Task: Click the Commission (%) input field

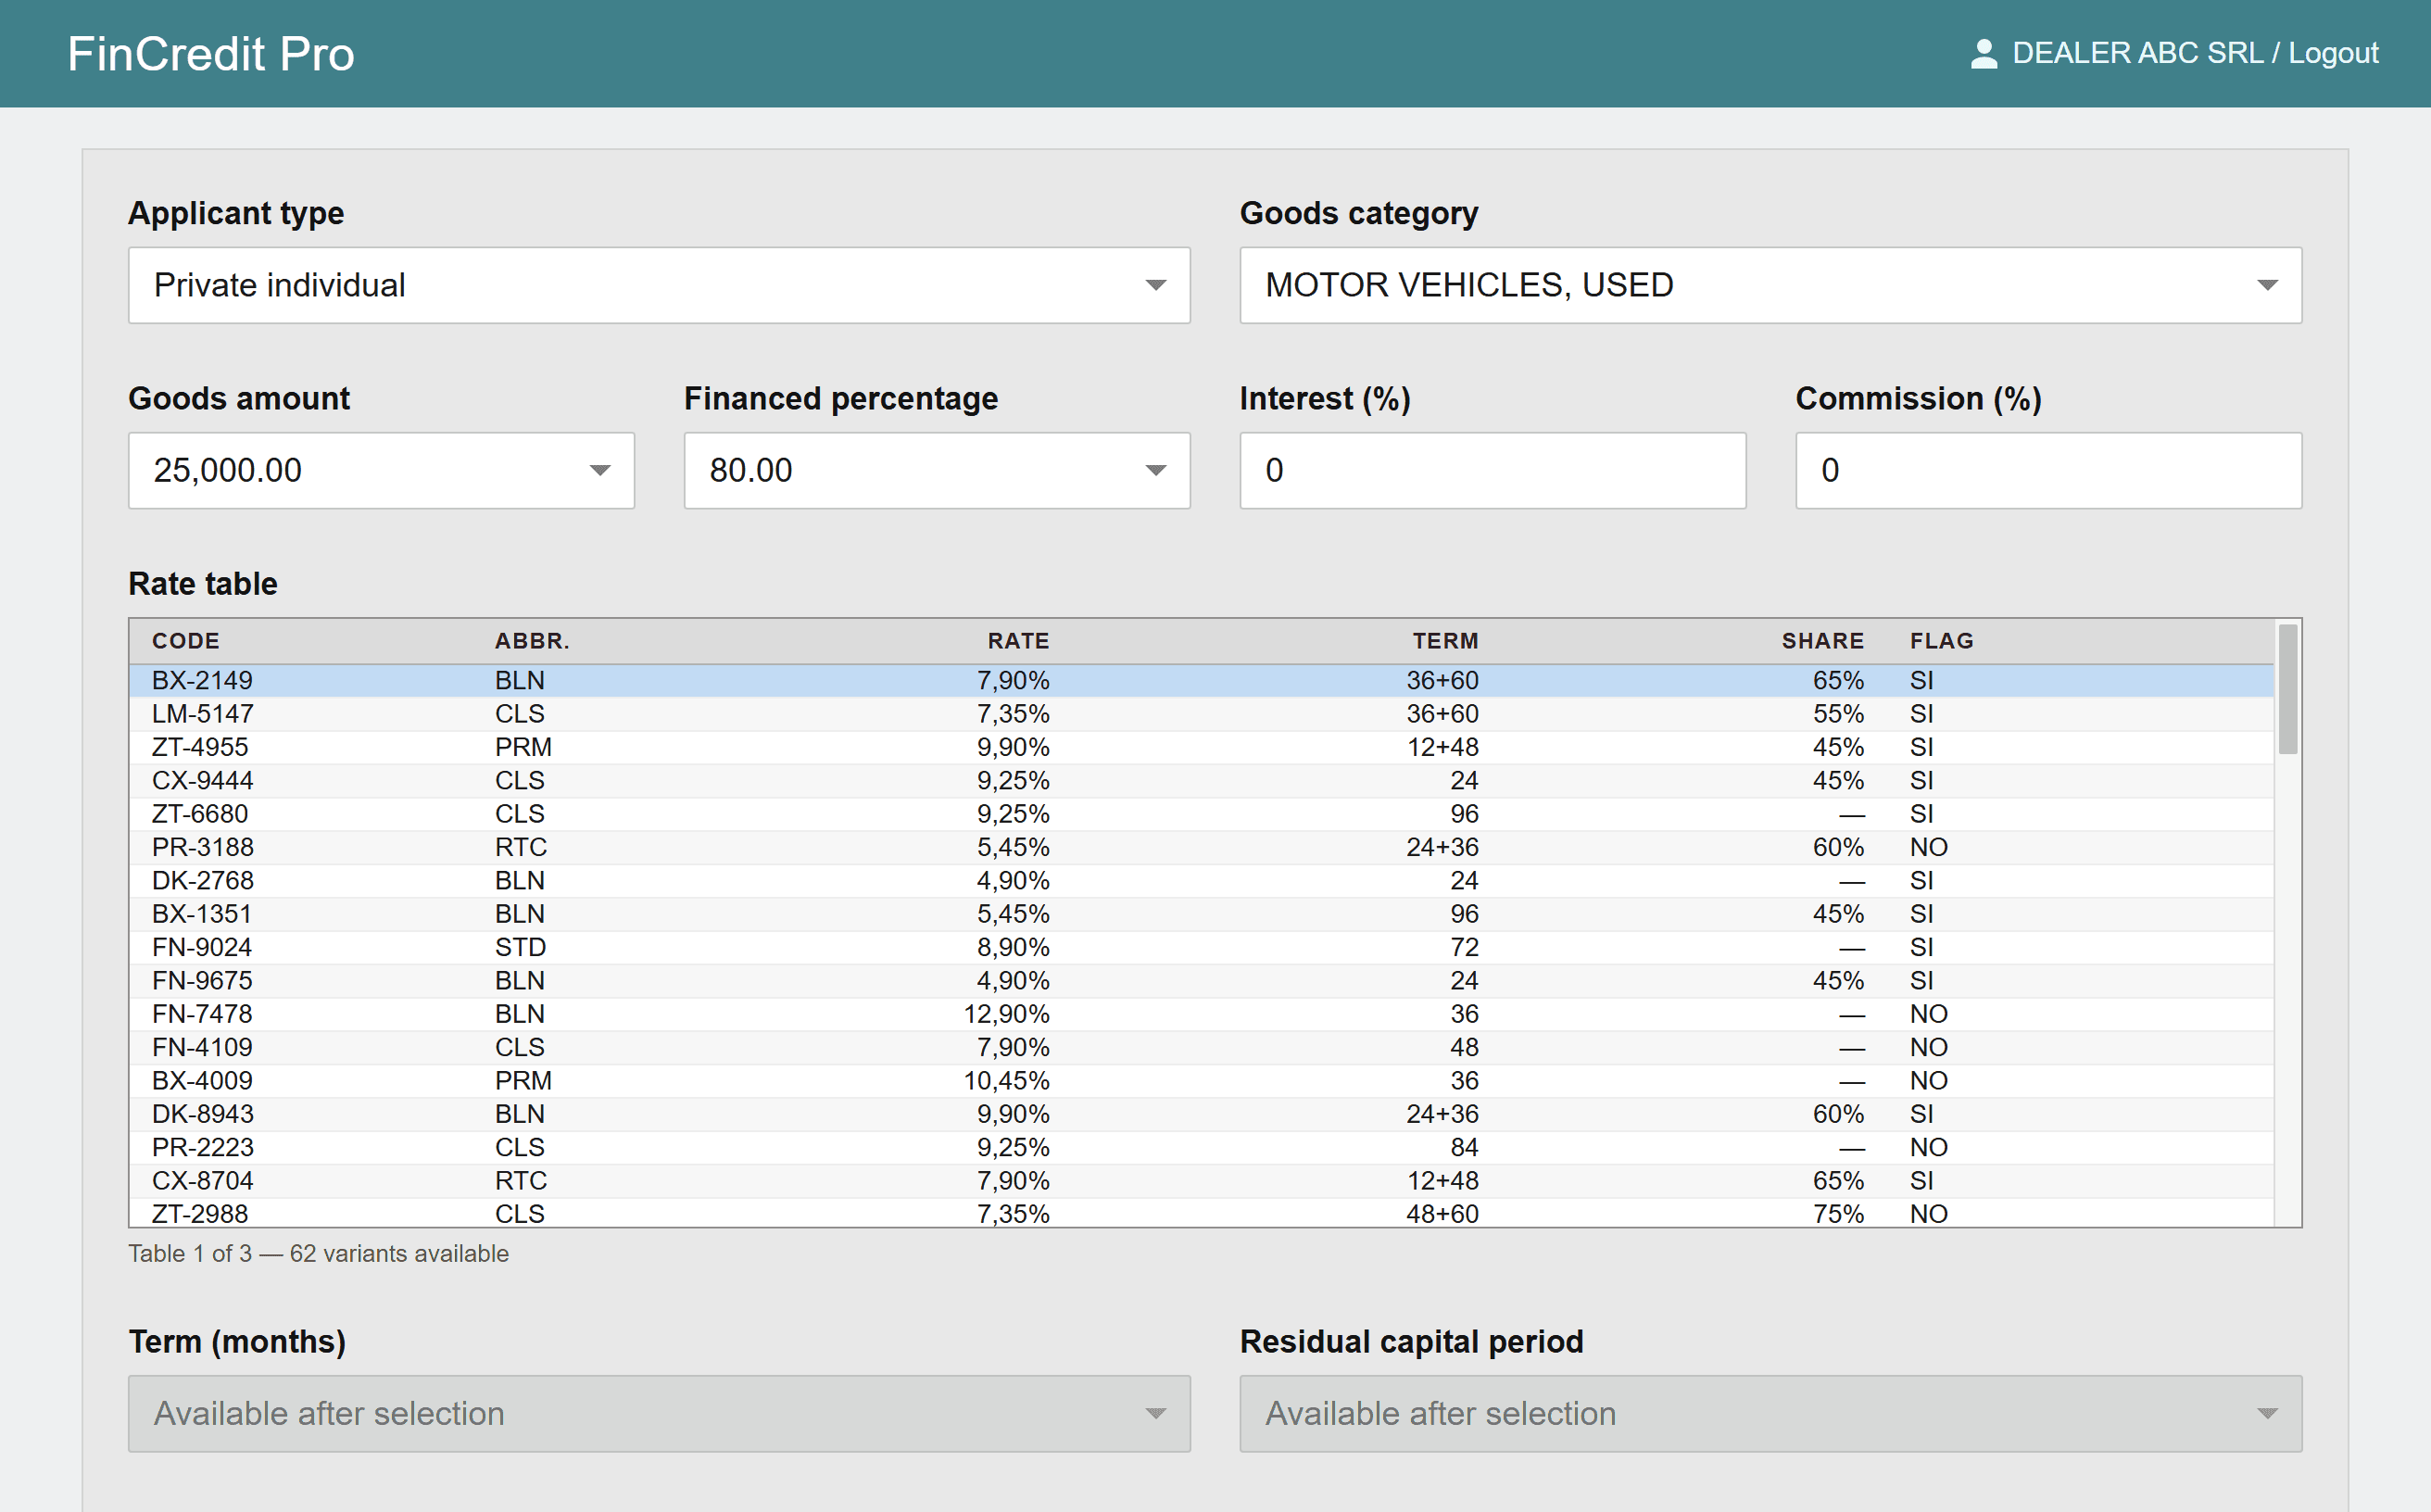Action: tap(2048, 470)
